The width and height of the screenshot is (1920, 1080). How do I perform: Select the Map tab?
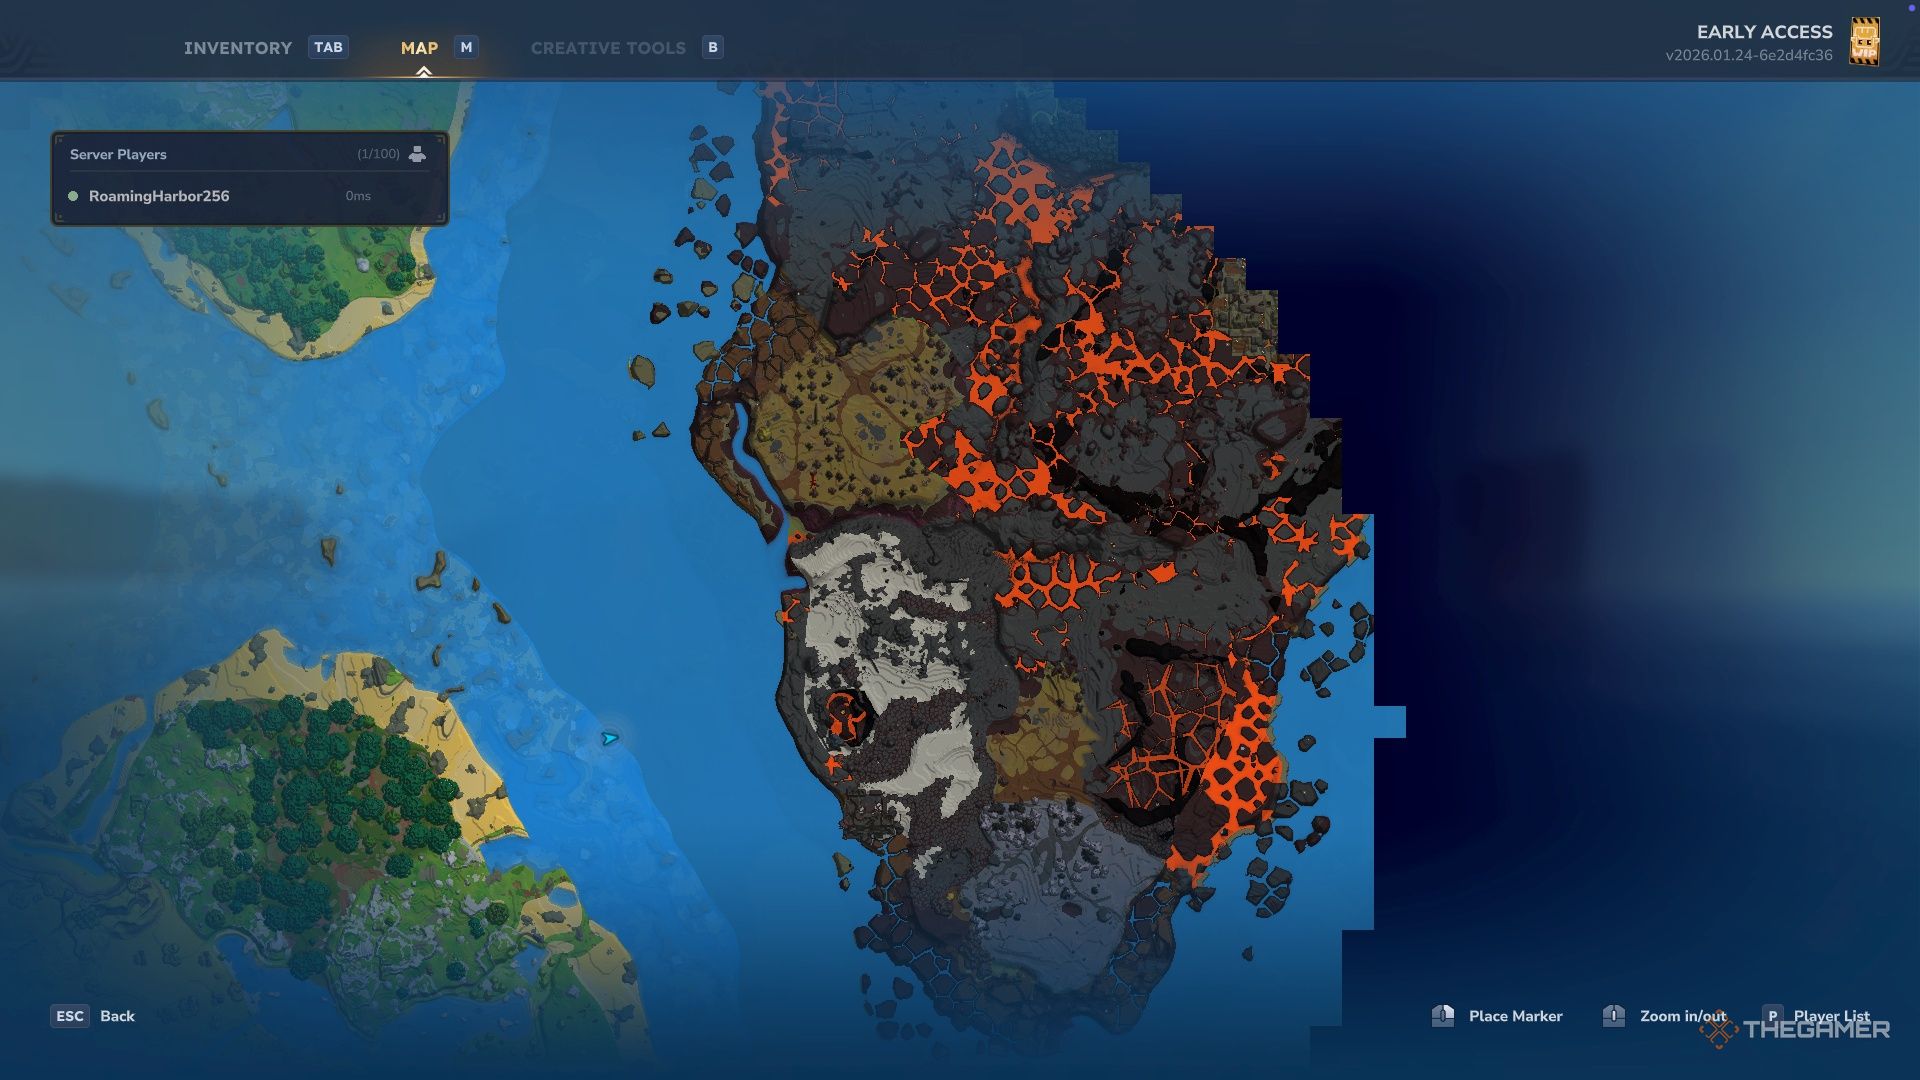(x=419, y=48)
